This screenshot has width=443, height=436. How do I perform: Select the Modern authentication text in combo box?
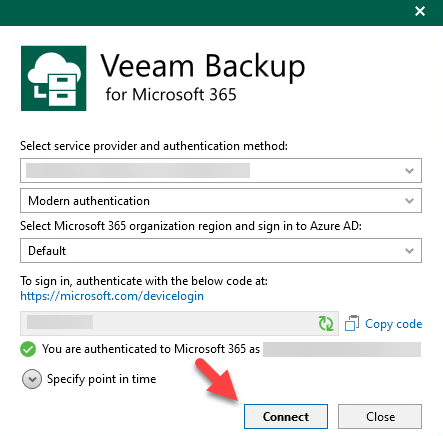click(89, 201)
